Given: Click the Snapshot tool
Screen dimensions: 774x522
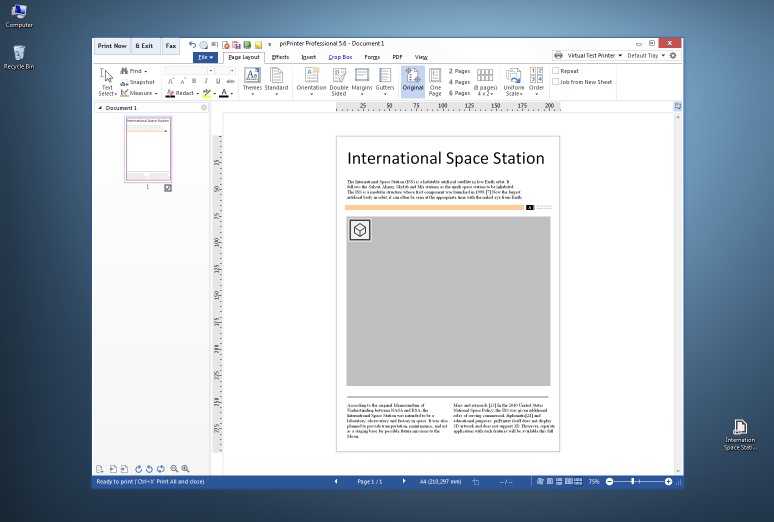Looking at the screenshot, I should coord(138,82).
